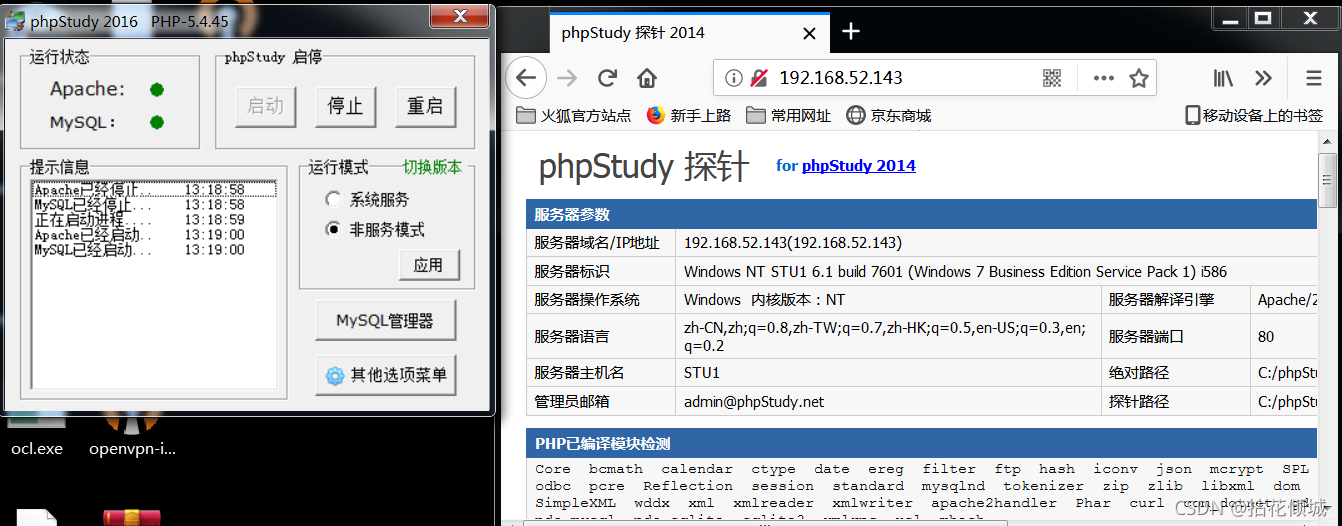Image resolution: width=1342 pixels, height=526 pixels.
Task: Click the MySQL green status indicator
Action: [157, 123]
